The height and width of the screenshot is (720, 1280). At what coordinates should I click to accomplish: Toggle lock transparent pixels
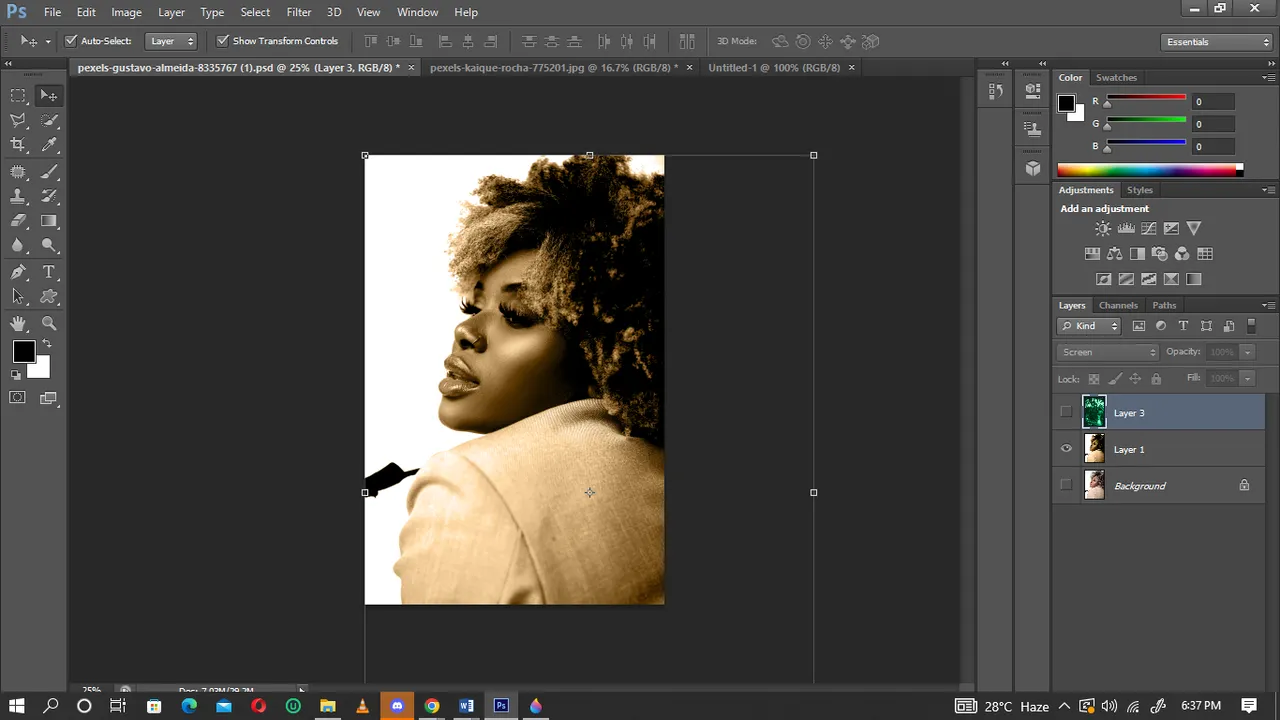pos(1094,379)
